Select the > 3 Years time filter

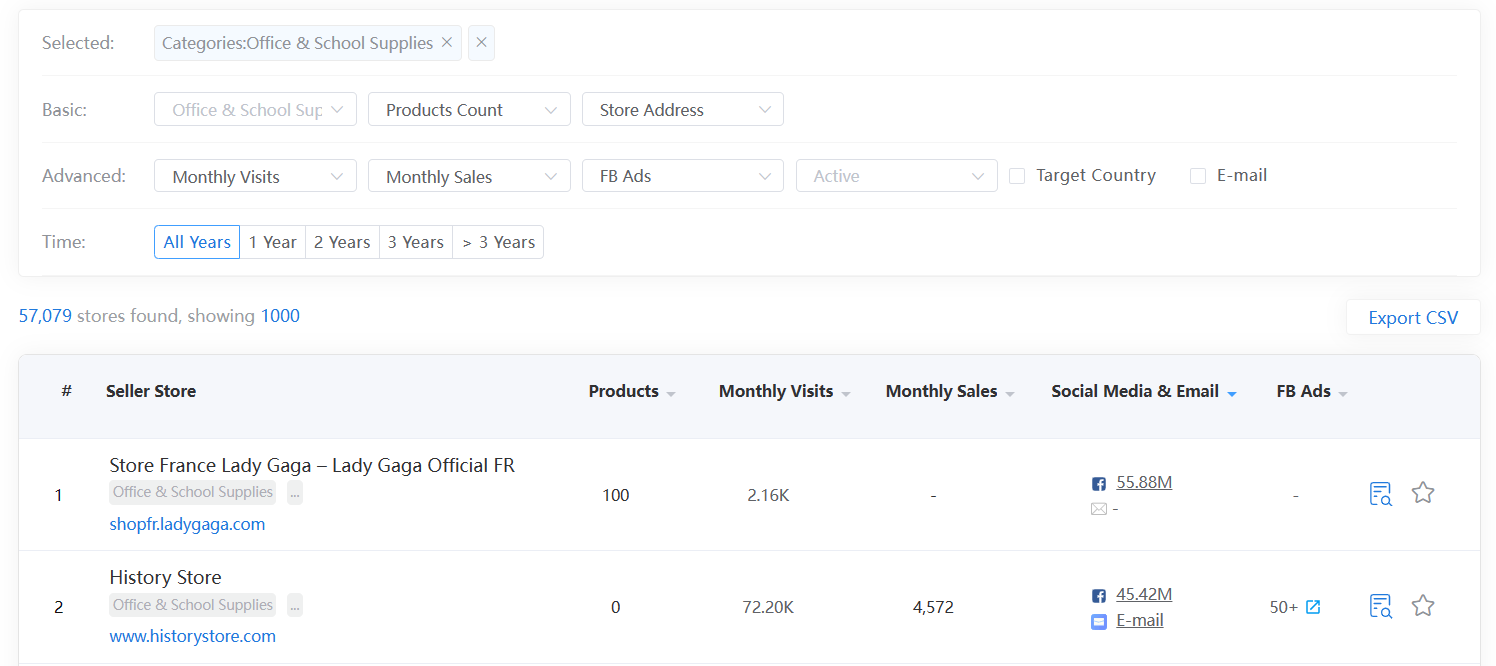(497, 241)
